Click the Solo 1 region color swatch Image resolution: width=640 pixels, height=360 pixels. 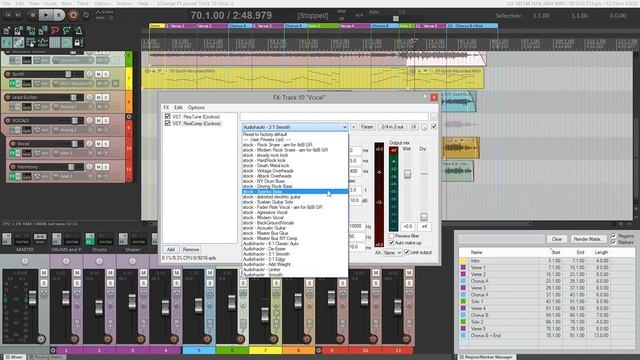463,301
